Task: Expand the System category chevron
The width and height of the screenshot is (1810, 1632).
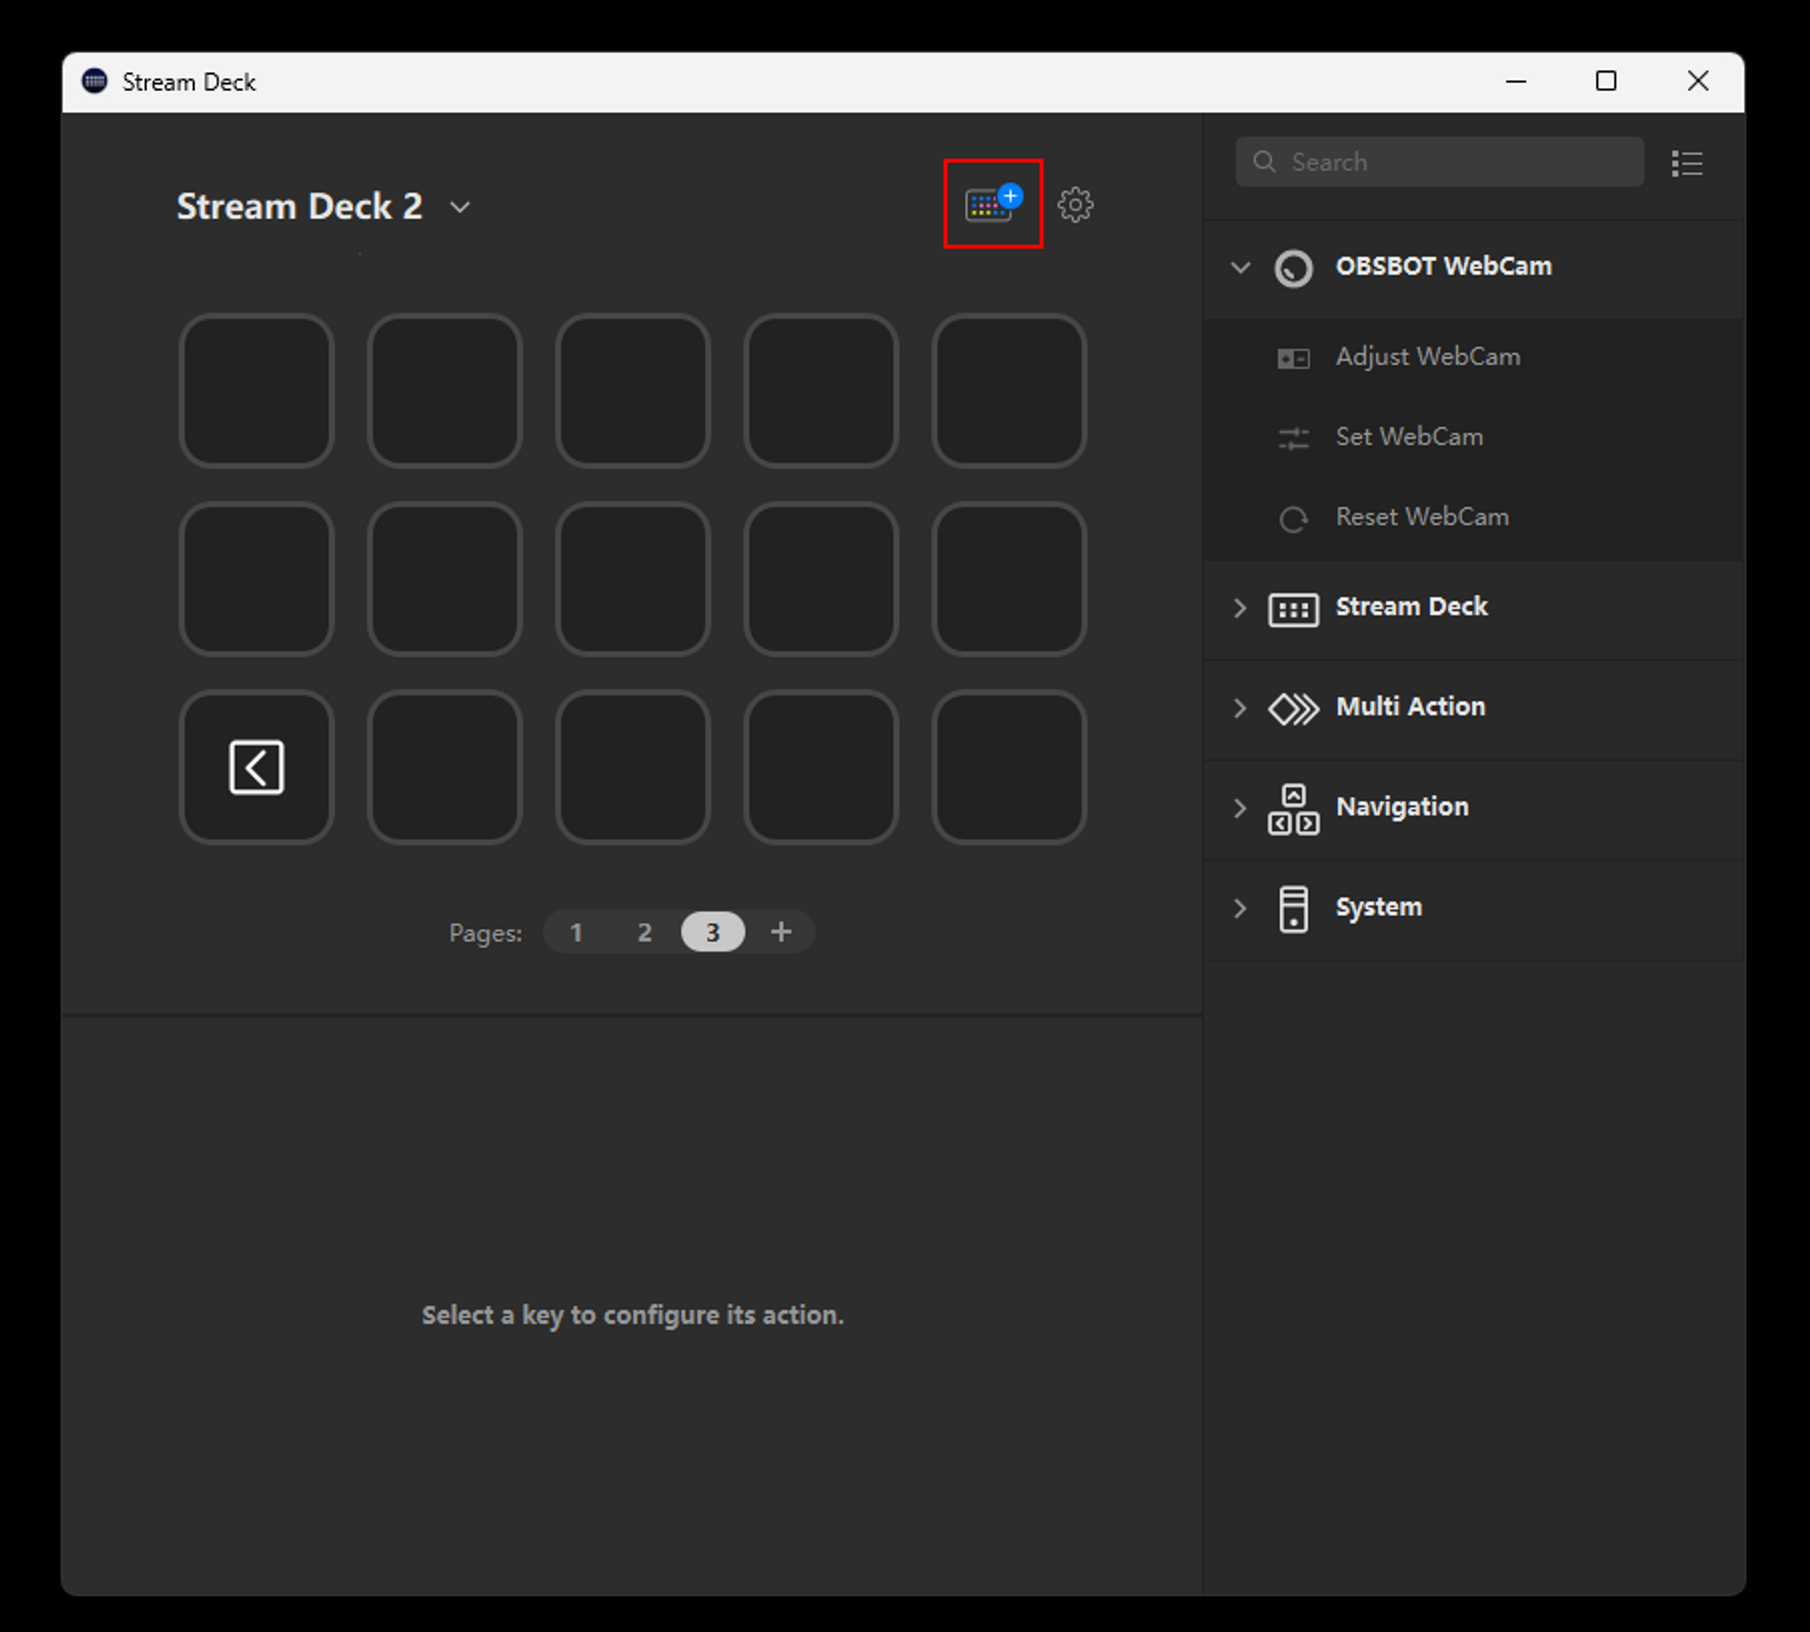Action: [x=1240, y=907]
